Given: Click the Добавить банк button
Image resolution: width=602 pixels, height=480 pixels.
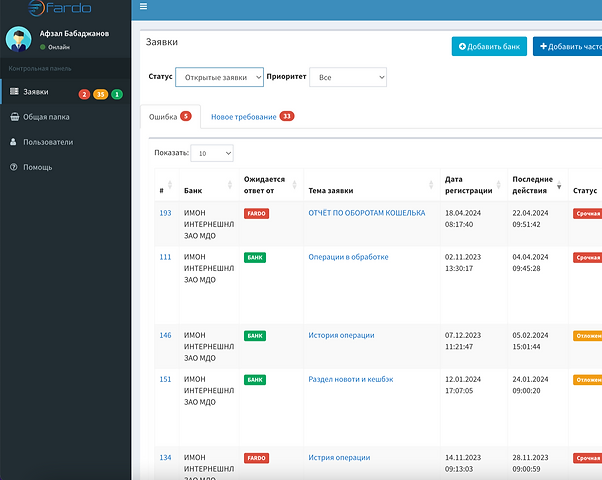Looking at the screenshot, I should (x=489, y=46).
